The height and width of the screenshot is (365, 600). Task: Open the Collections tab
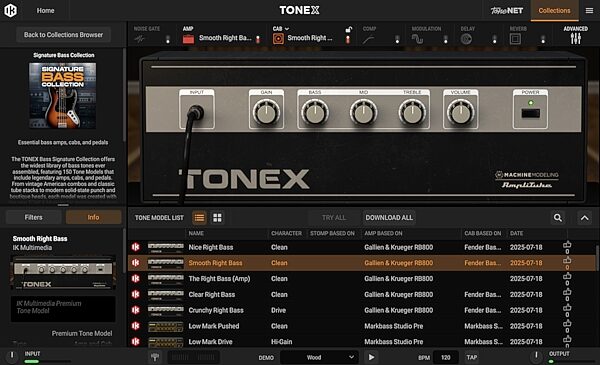[554, 11]
